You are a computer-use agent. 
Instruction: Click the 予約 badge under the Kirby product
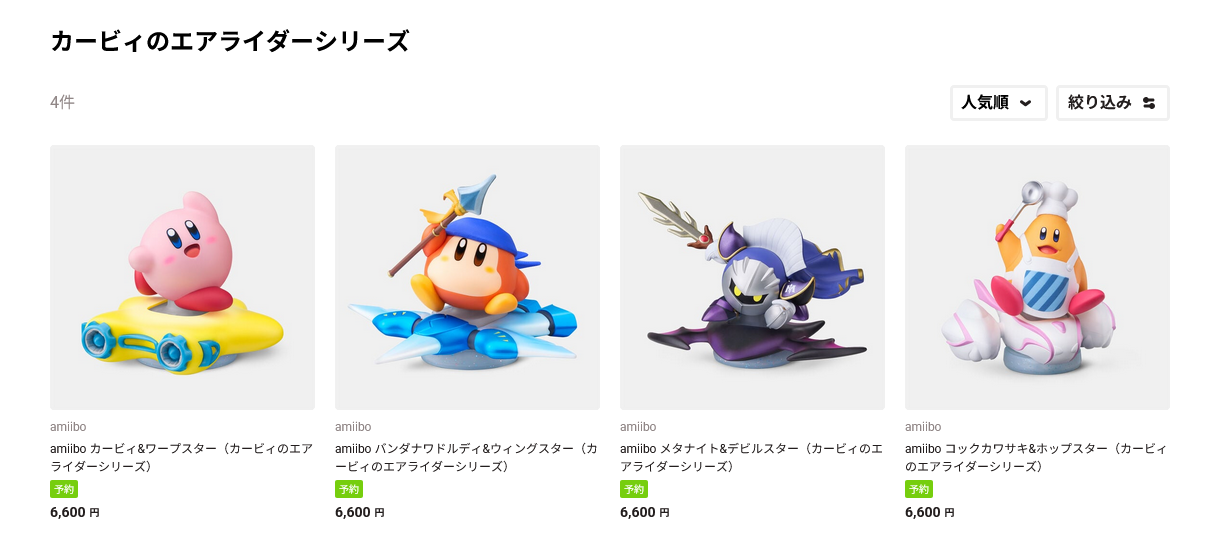pyautogui.click(x=64, y=489)
